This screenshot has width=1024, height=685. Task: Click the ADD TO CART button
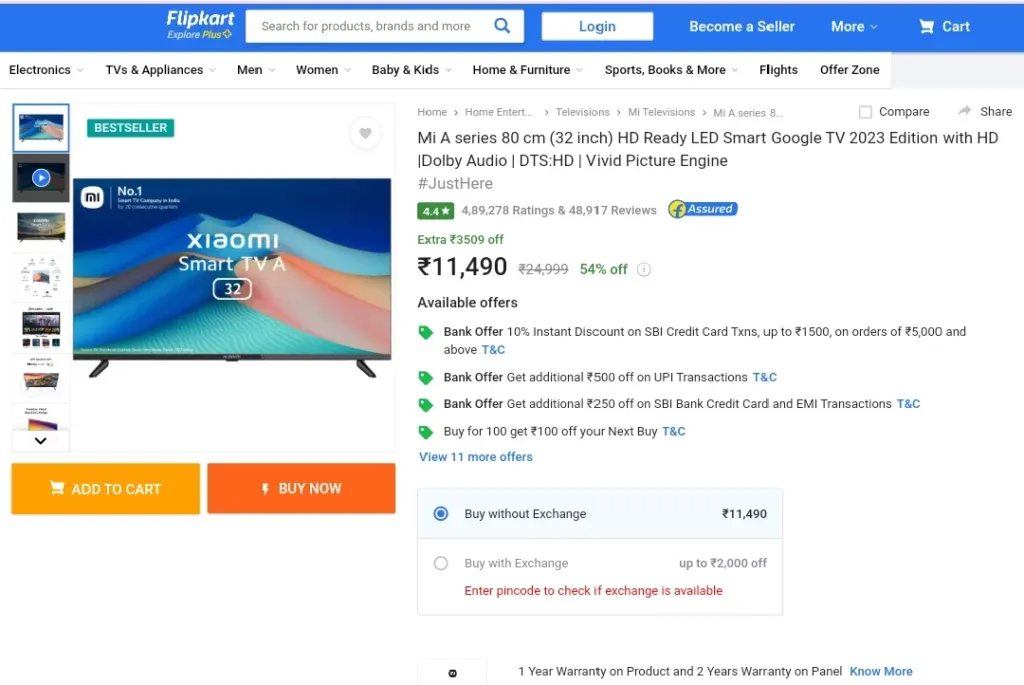coord(106,488)
